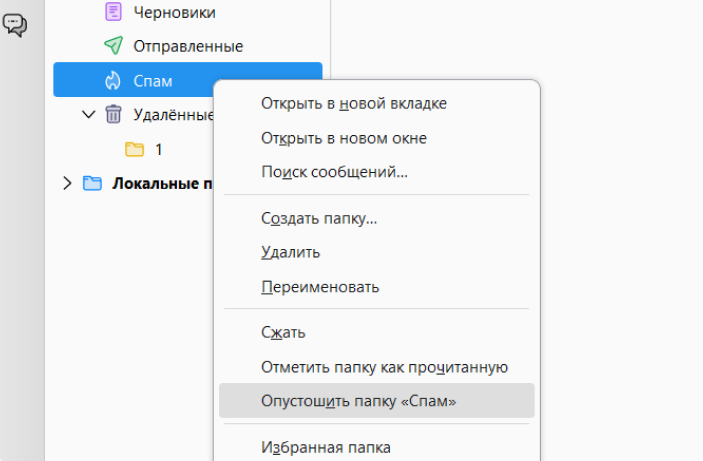Screen dimensions: 703x461
Task: Open Поиск сообщений from context menu
Action: 334,172
